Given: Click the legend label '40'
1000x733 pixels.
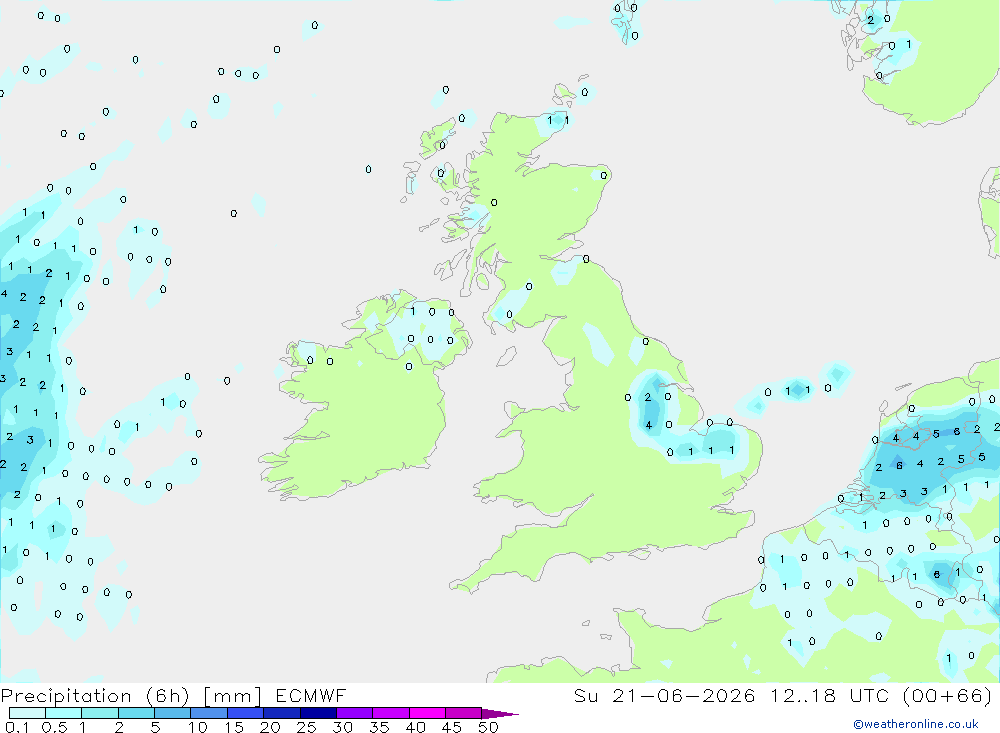Looking at the screenshot, I should click(x=415, y=727).
